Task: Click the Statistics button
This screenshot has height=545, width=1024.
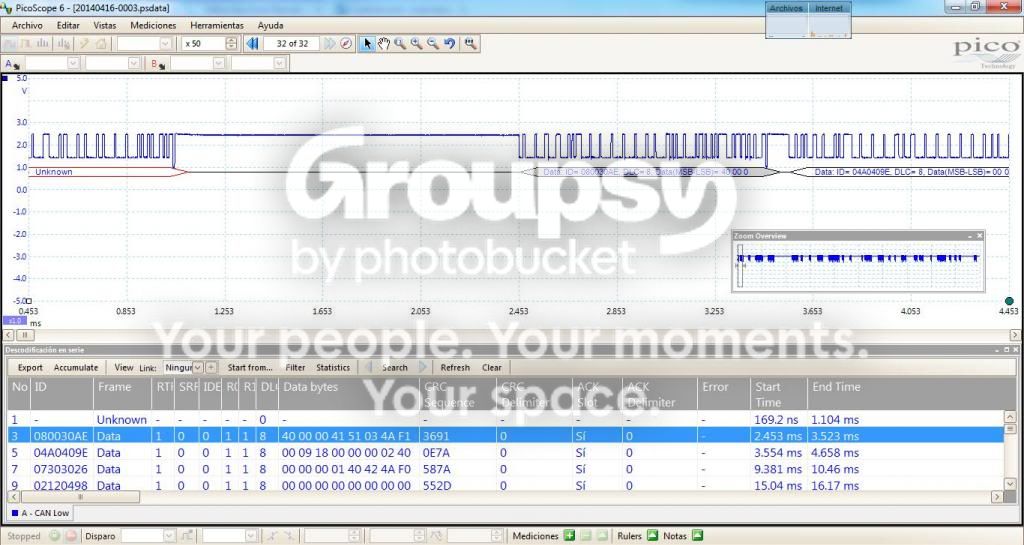Action: [x=333, y=367]
